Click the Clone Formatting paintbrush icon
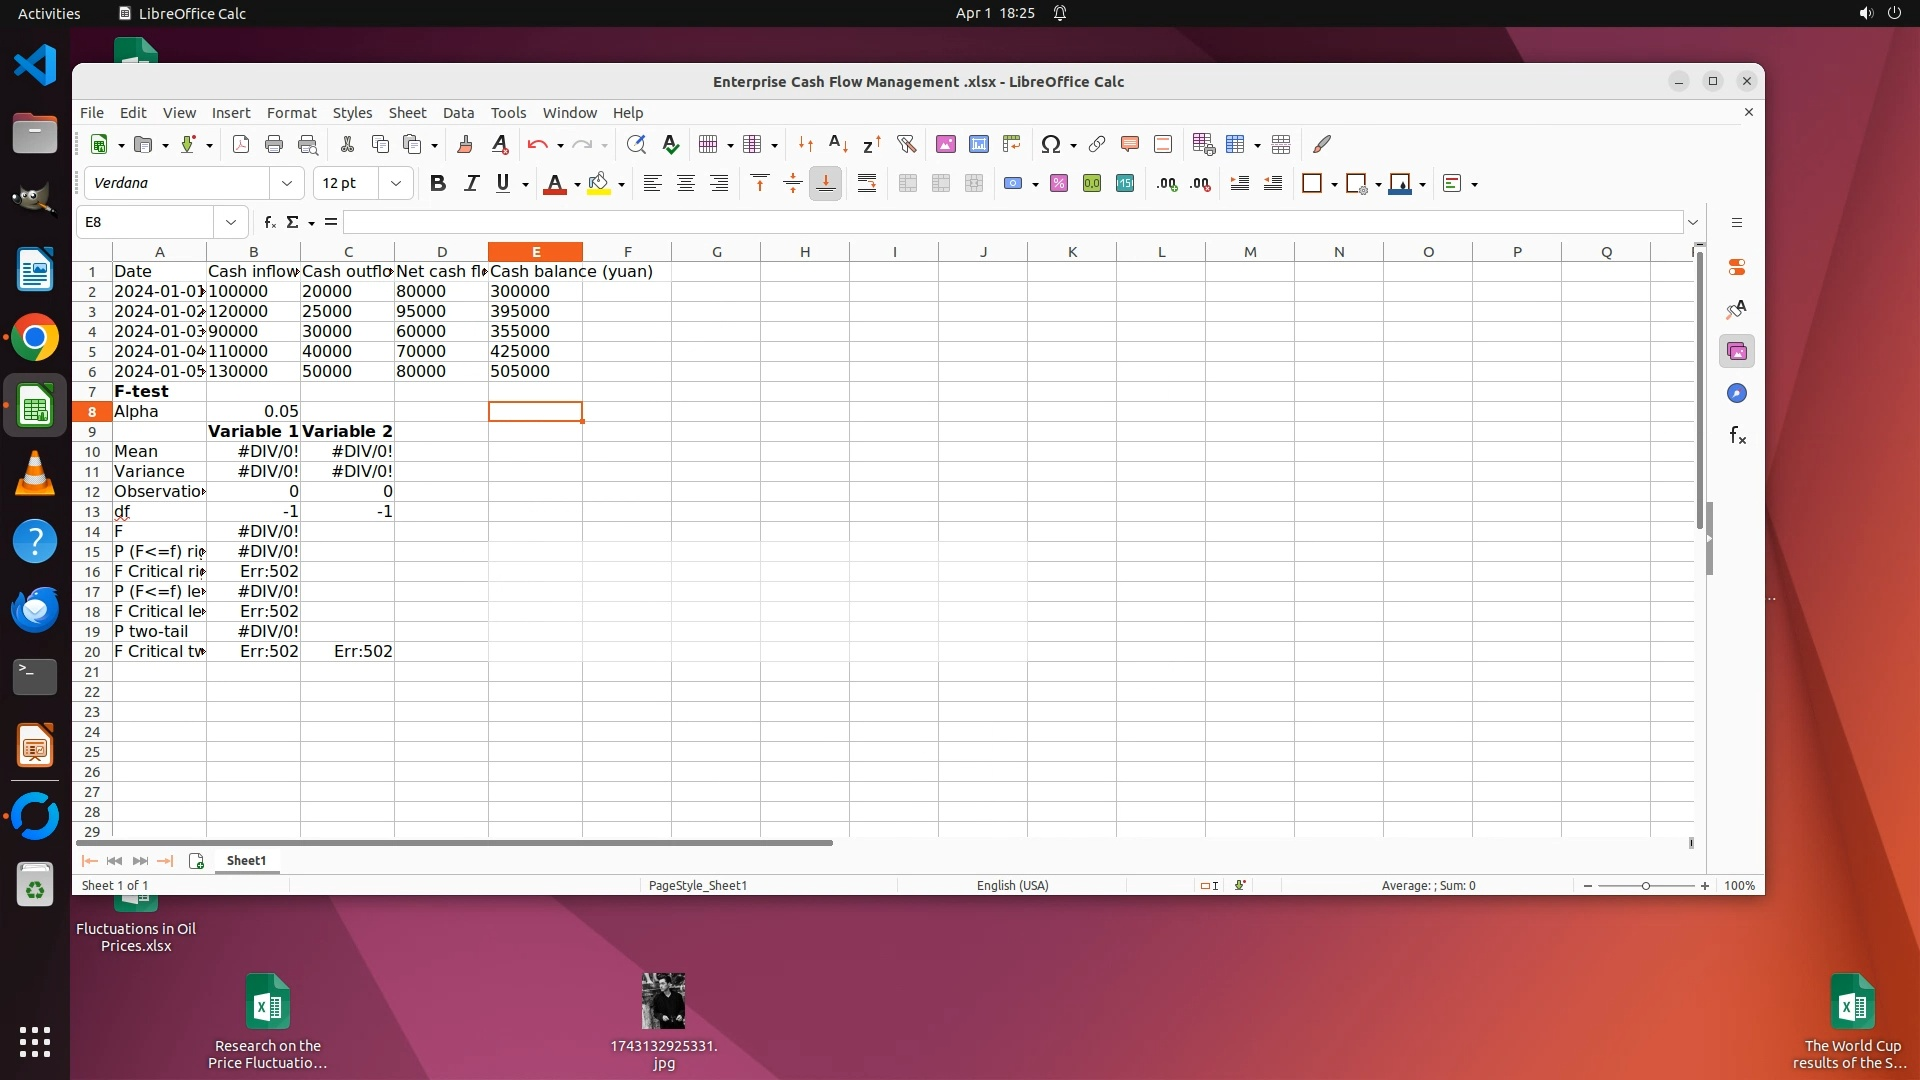Screen dimensions: 1920x1080 (x=465, y=145)
